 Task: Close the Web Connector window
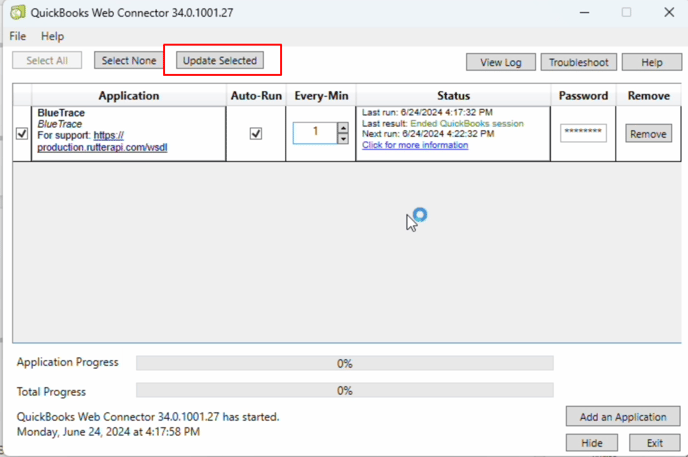point(669,12)
